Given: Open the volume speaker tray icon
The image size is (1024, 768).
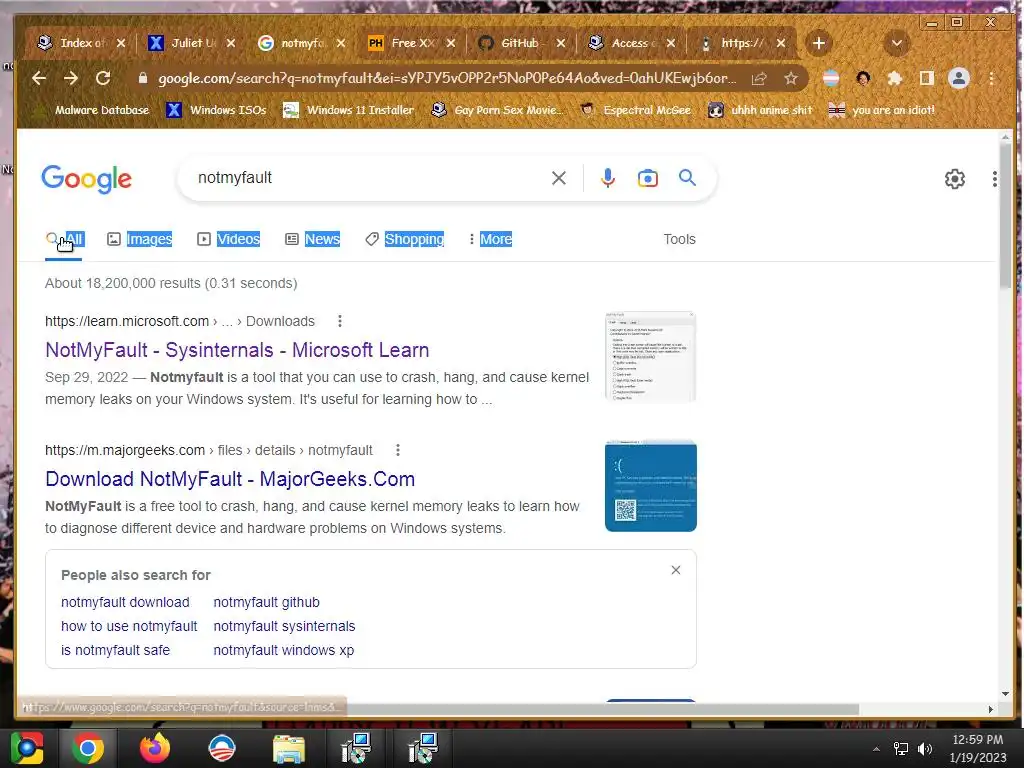Looking at the screenshot, I should [x=924, y=749].
